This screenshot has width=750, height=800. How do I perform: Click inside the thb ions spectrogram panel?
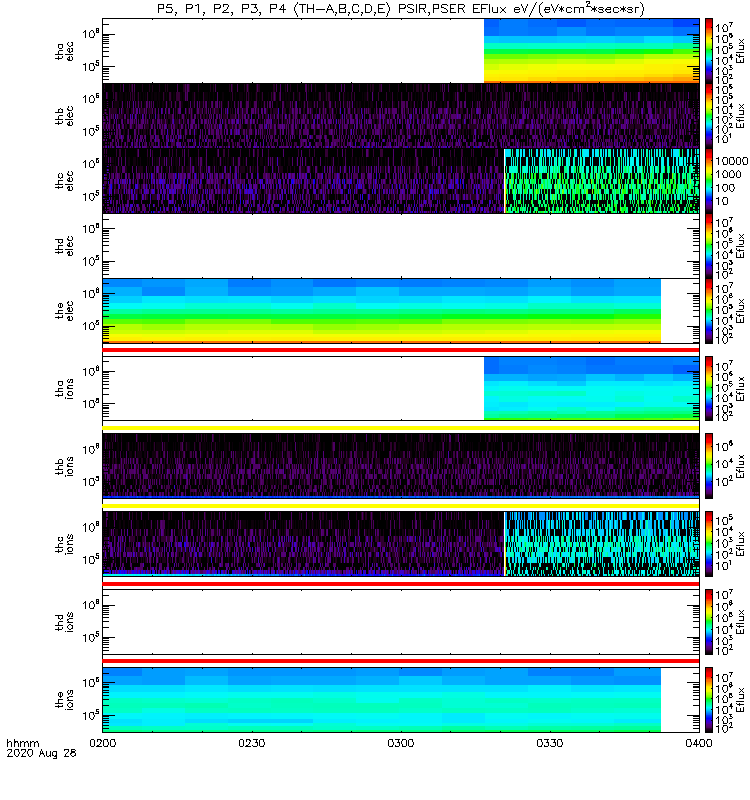click(x=401, y=466)
